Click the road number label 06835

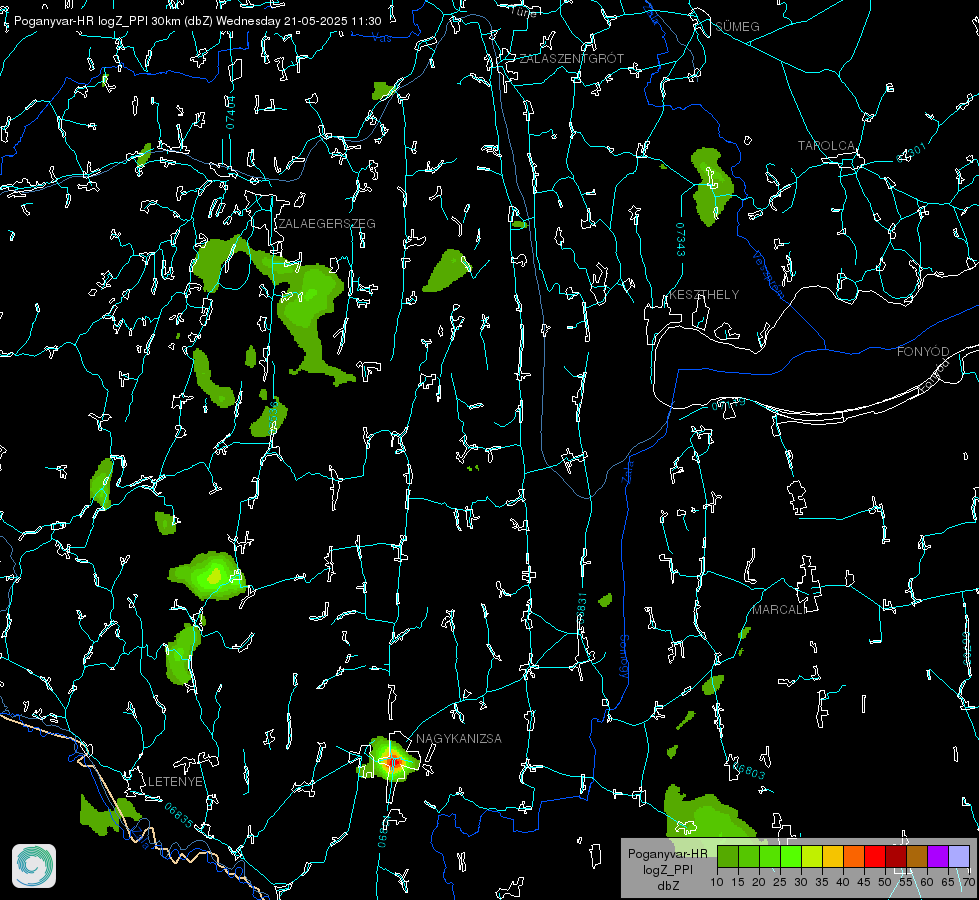coord(179,816)
